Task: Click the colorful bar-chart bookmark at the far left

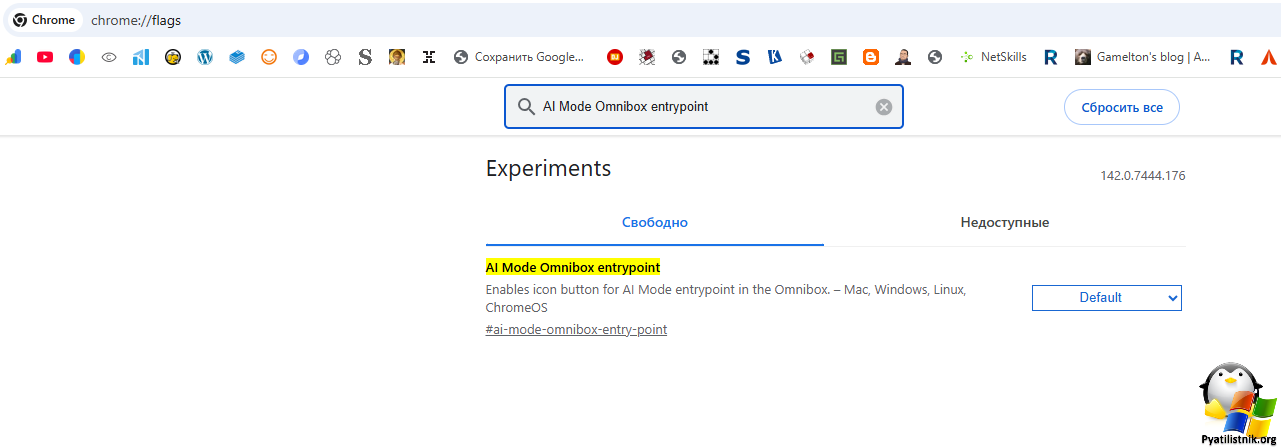Action: pos(13,57)
